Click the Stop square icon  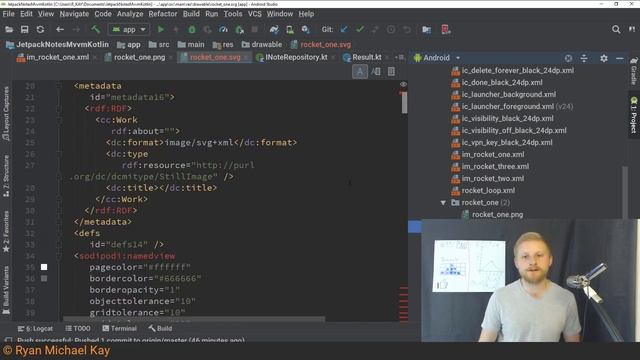[255, 29]
